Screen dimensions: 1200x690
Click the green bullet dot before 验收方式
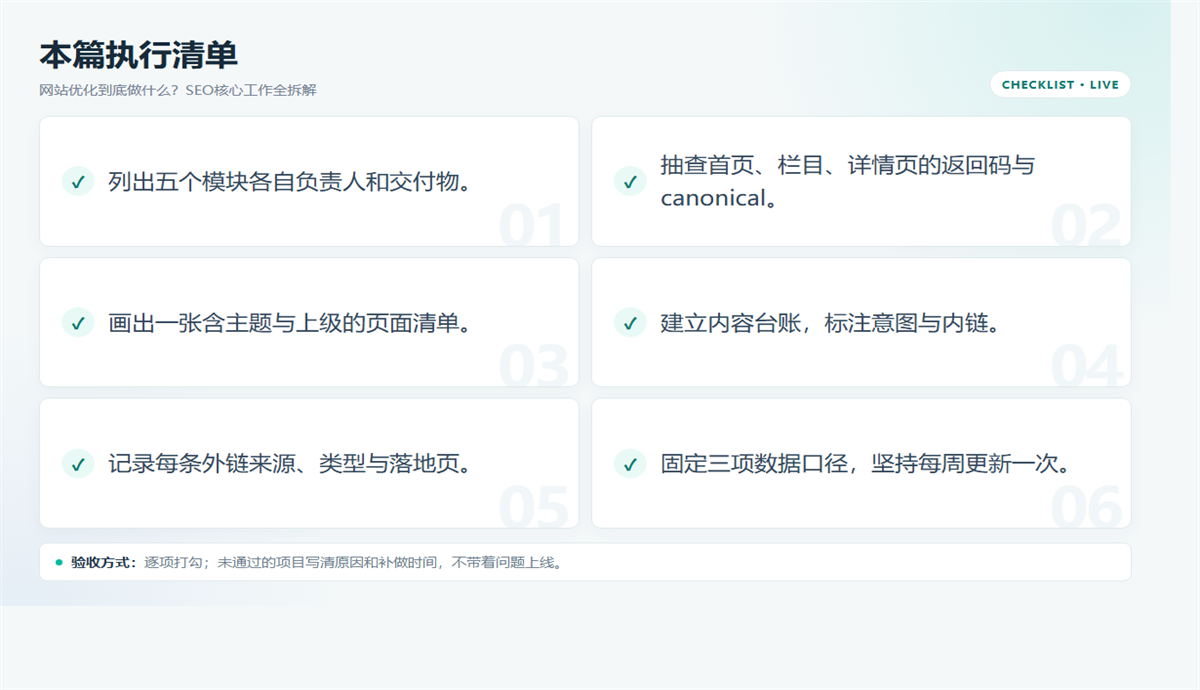coord(59,562)
